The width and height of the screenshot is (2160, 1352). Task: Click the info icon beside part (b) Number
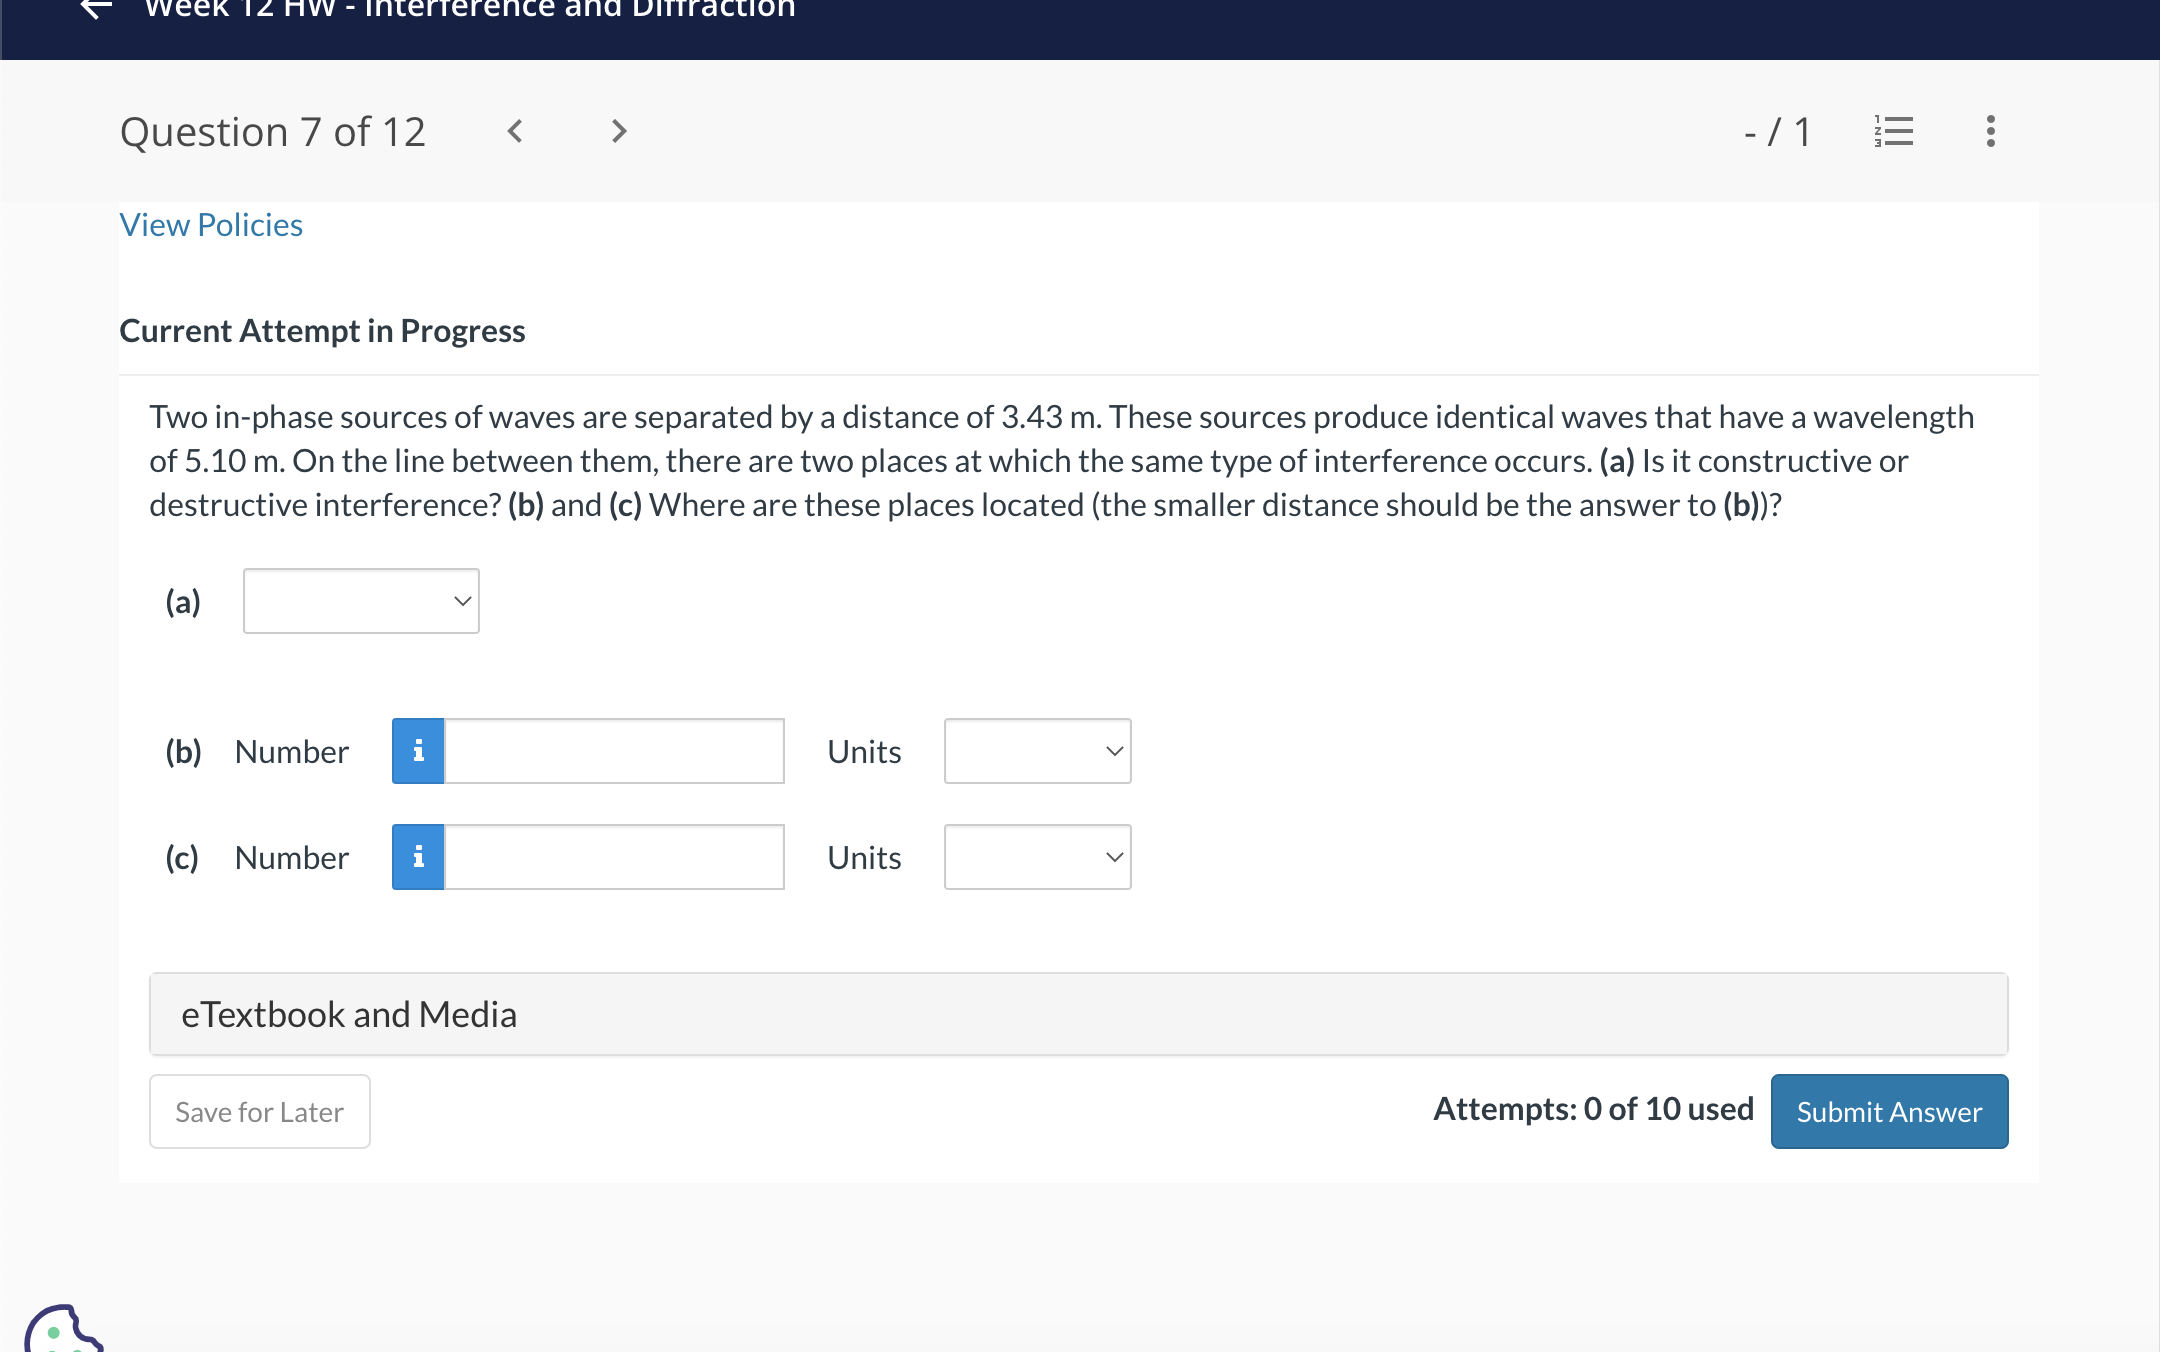click(x=417, y=751)
